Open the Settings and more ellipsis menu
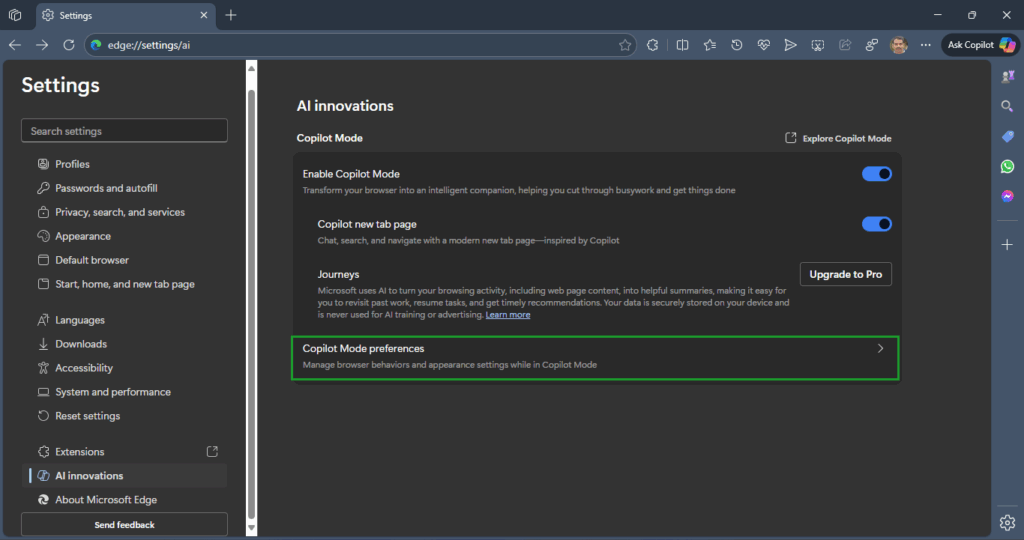This screenshot has height=540, width=1024. coord(925,45)
